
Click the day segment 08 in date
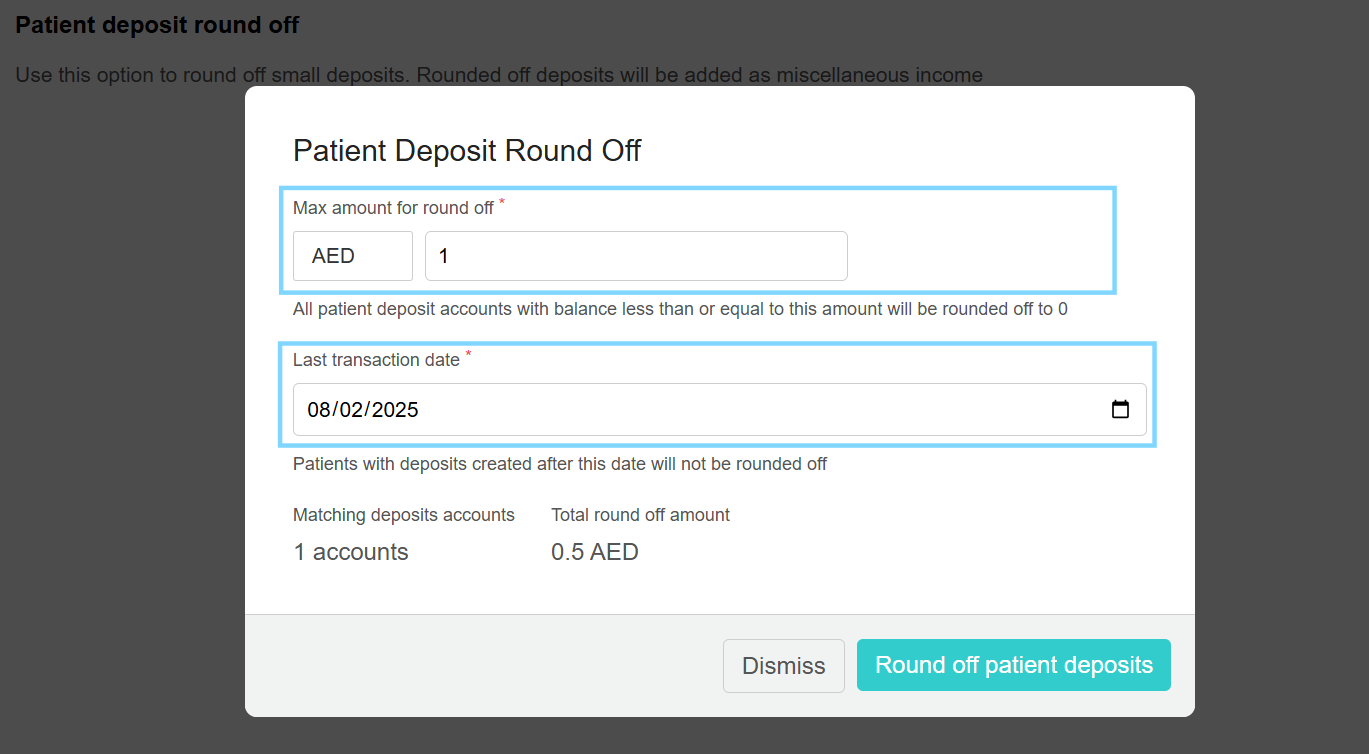pyautogui.click(x=319, y=409)
